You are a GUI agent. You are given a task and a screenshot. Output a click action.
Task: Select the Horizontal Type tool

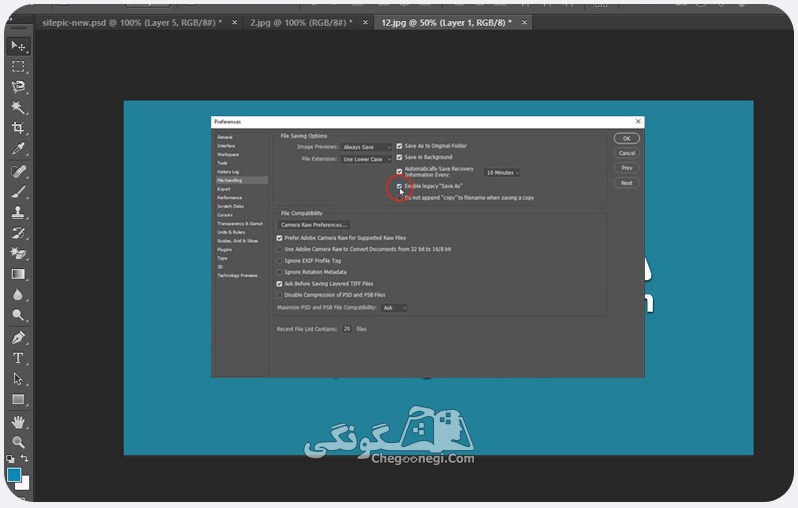pos(18,358)
